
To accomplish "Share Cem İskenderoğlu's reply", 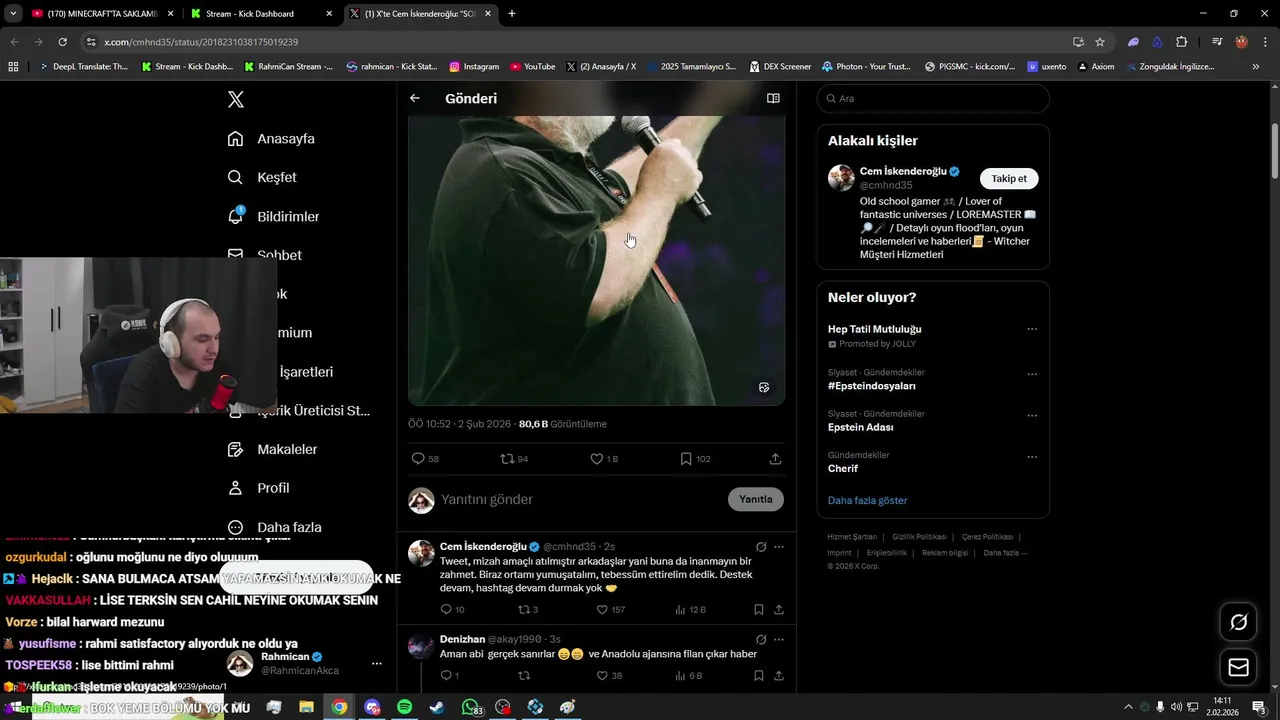I will pyautogui.click(x=779, y=609).
